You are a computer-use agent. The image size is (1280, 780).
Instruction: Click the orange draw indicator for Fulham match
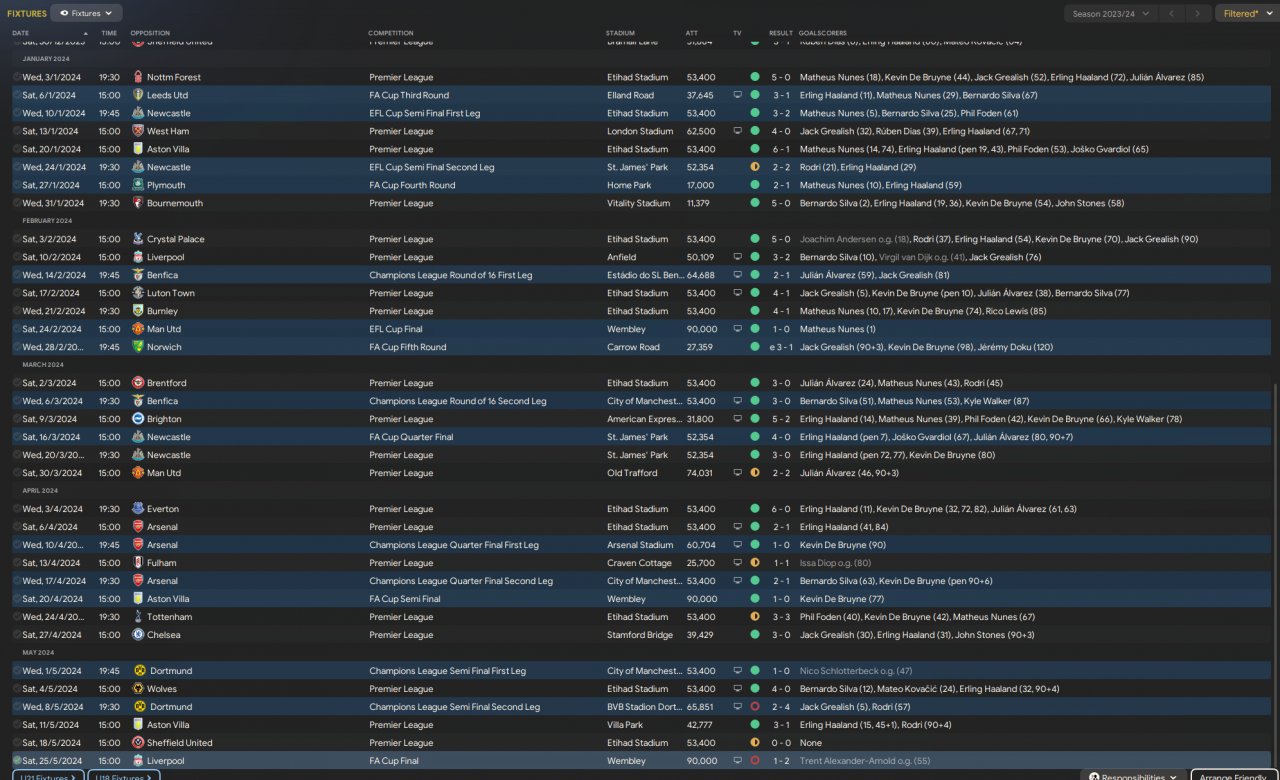tap(755, 563)
